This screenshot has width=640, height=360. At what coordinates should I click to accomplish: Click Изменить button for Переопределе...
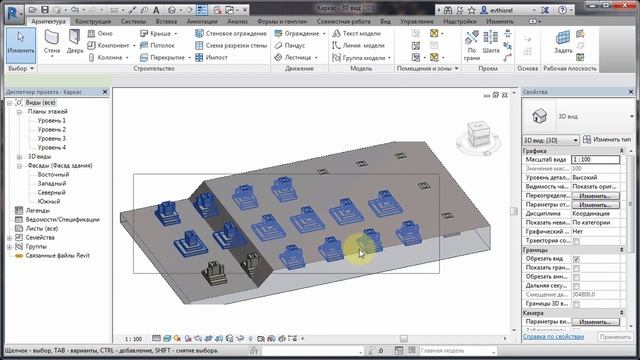coord(595,196)
